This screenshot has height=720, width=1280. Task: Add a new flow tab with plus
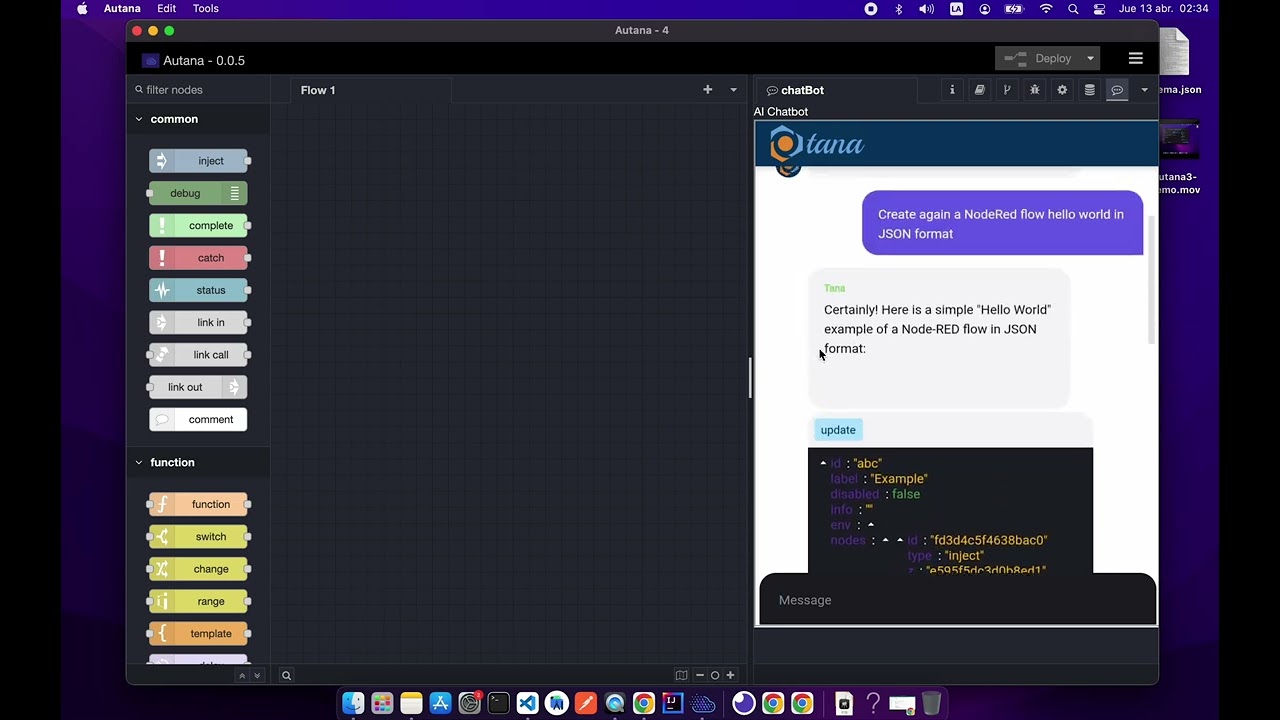point(707,90)
